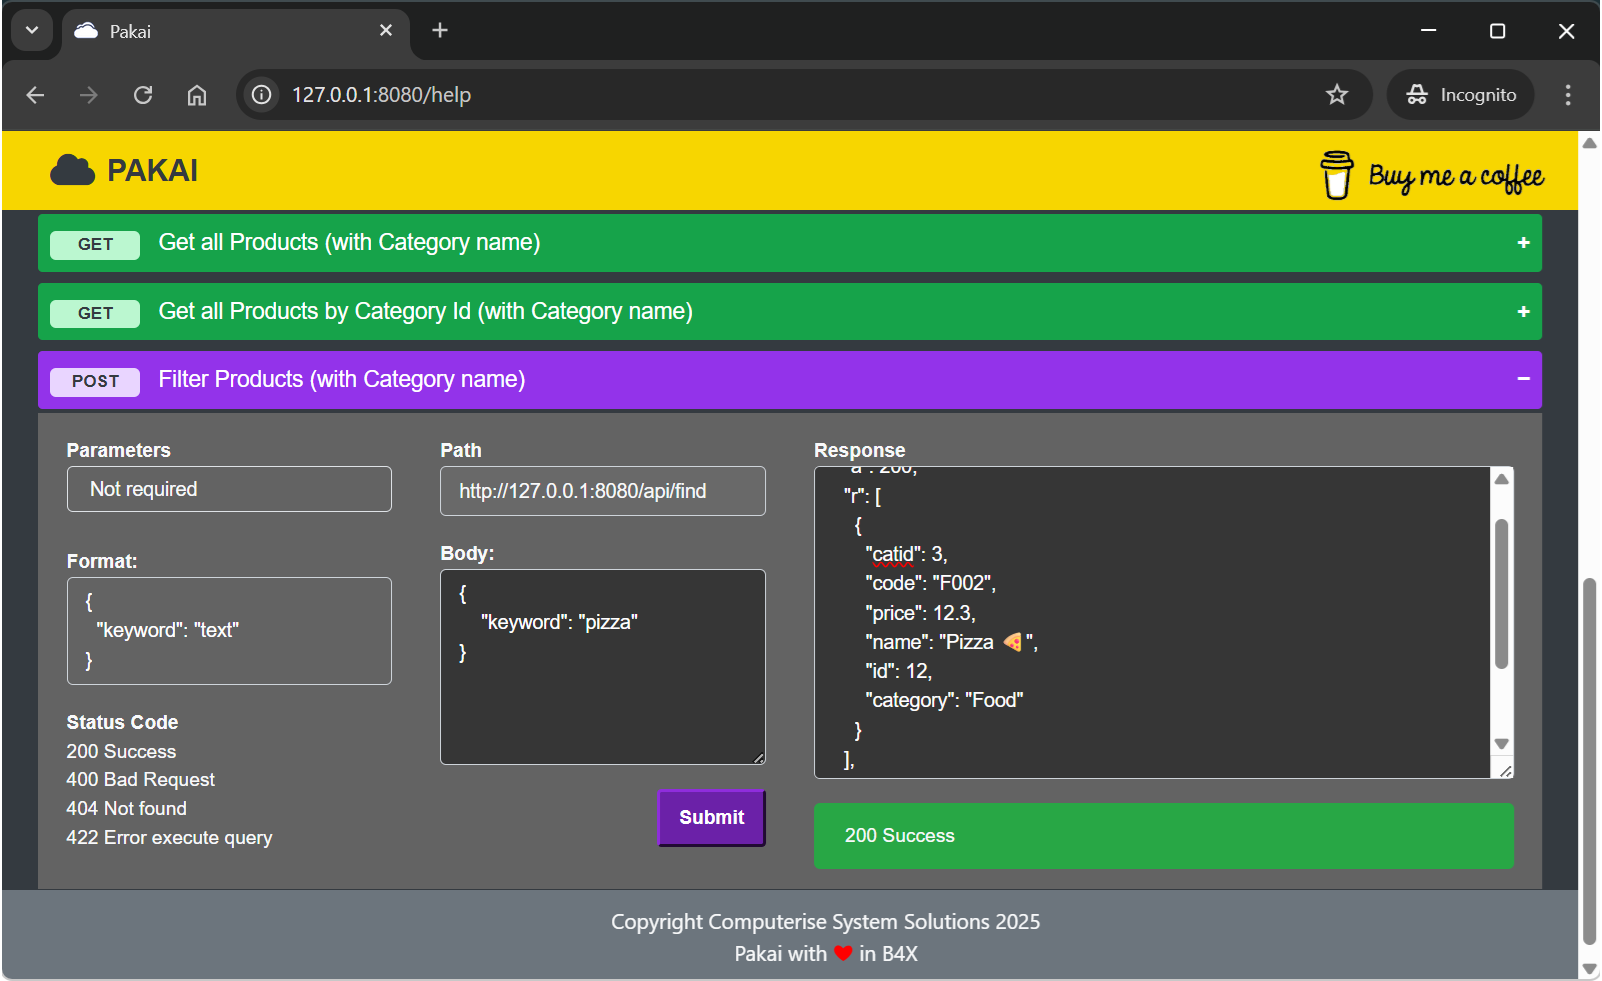Click the Response box scrollbar thumb

point(1501,594)
